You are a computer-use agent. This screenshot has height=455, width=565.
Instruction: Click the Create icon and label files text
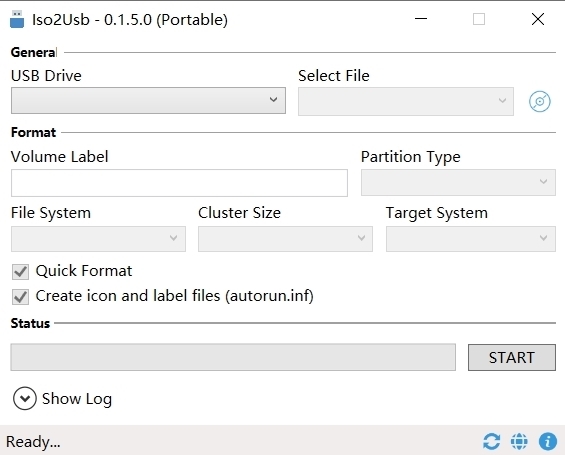(x=174, y=296)
